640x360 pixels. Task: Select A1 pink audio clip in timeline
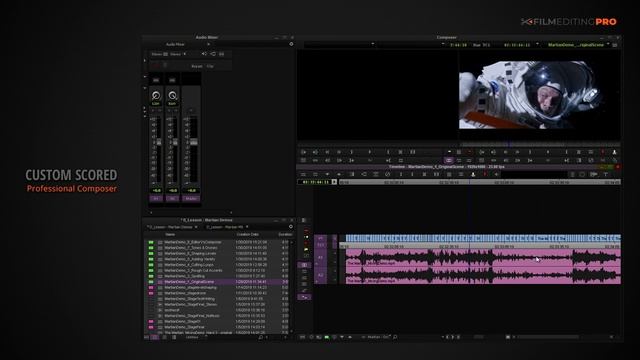[483, 258]
